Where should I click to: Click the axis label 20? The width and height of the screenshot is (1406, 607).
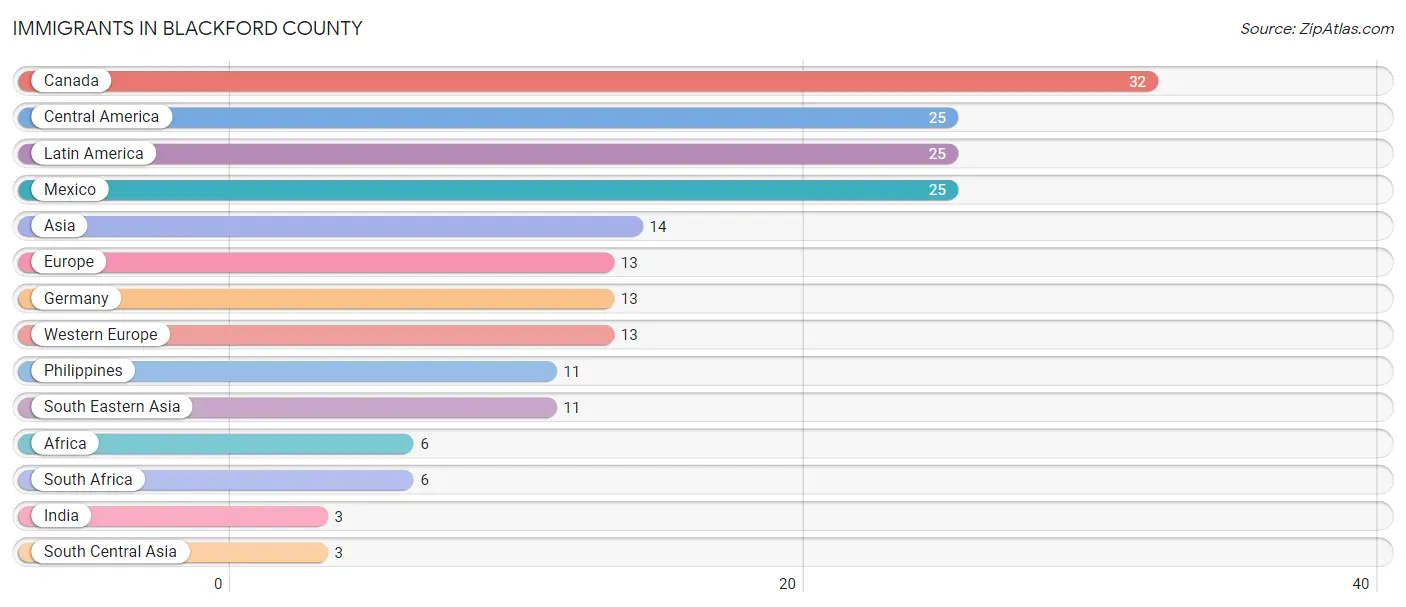click(788, 584)
